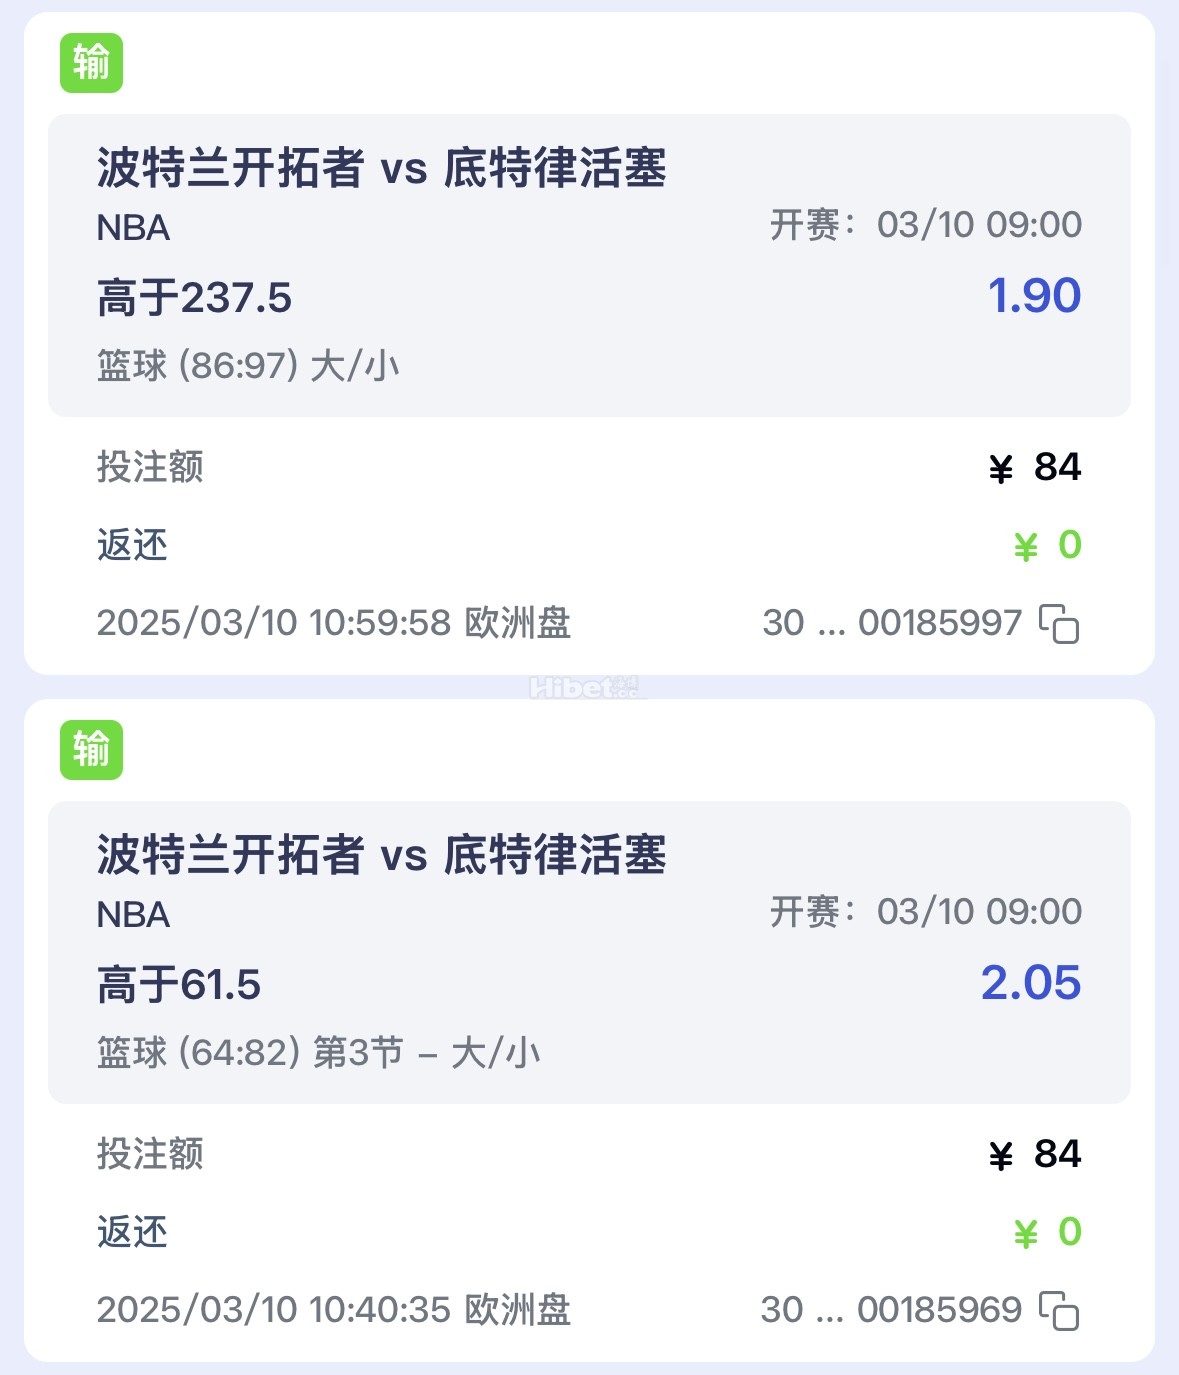Tap the 高于61.5 selection text
The image size is (1179, 1375).
[179, 985]
